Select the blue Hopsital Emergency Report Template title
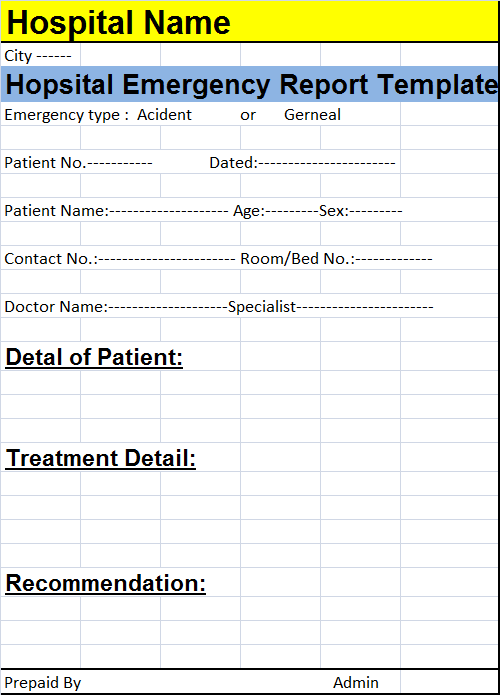Image resolution: width=500 pixels, height=695 pixels. click(x=250, y=84)
